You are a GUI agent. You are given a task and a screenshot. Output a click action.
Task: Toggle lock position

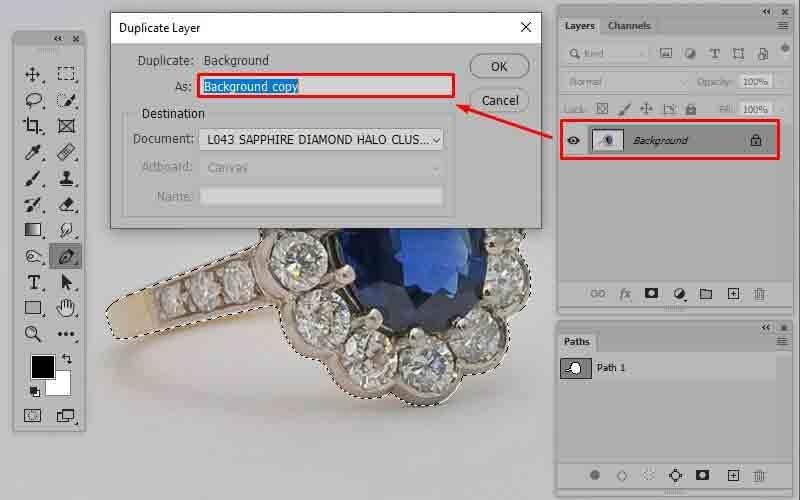point(646,109)
